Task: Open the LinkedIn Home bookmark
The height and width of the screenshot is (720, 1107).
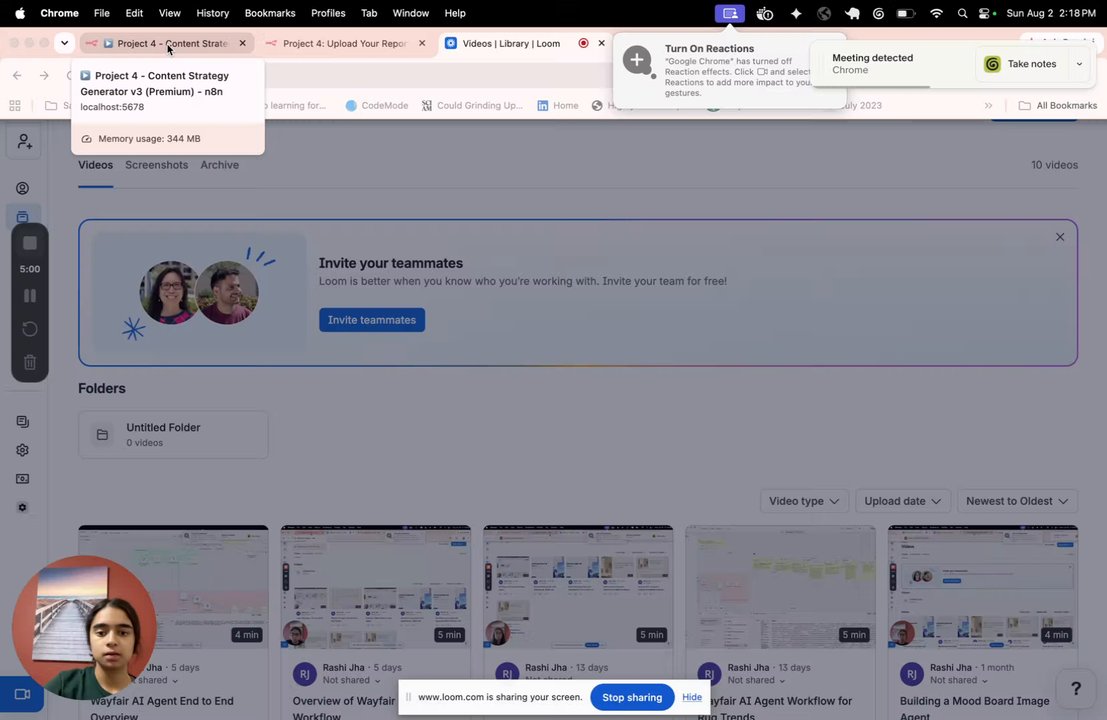Action: 558,105
